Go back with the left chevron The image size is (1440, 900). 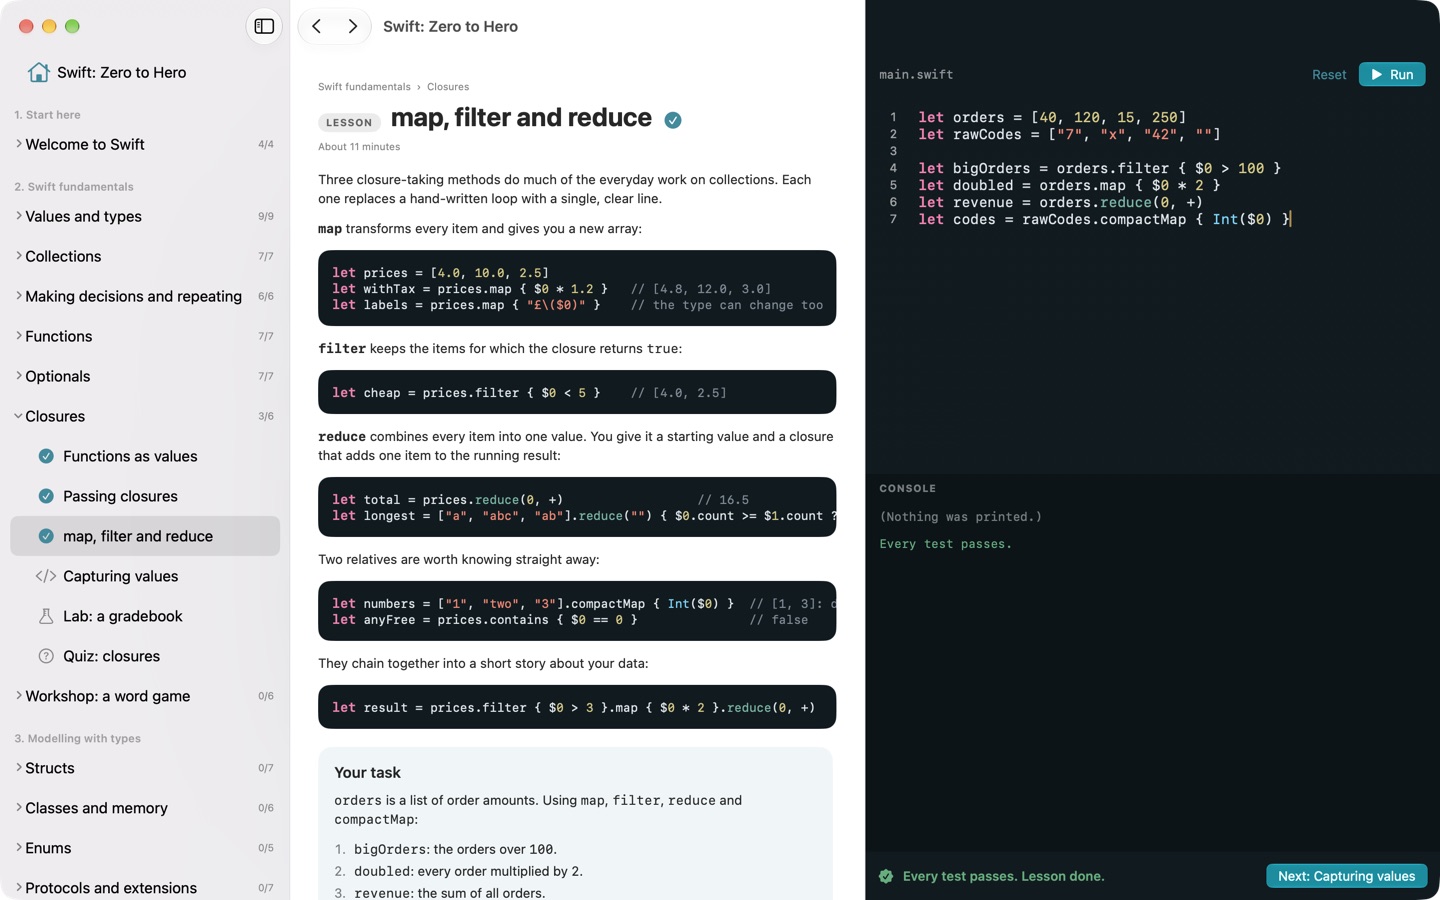317,27
